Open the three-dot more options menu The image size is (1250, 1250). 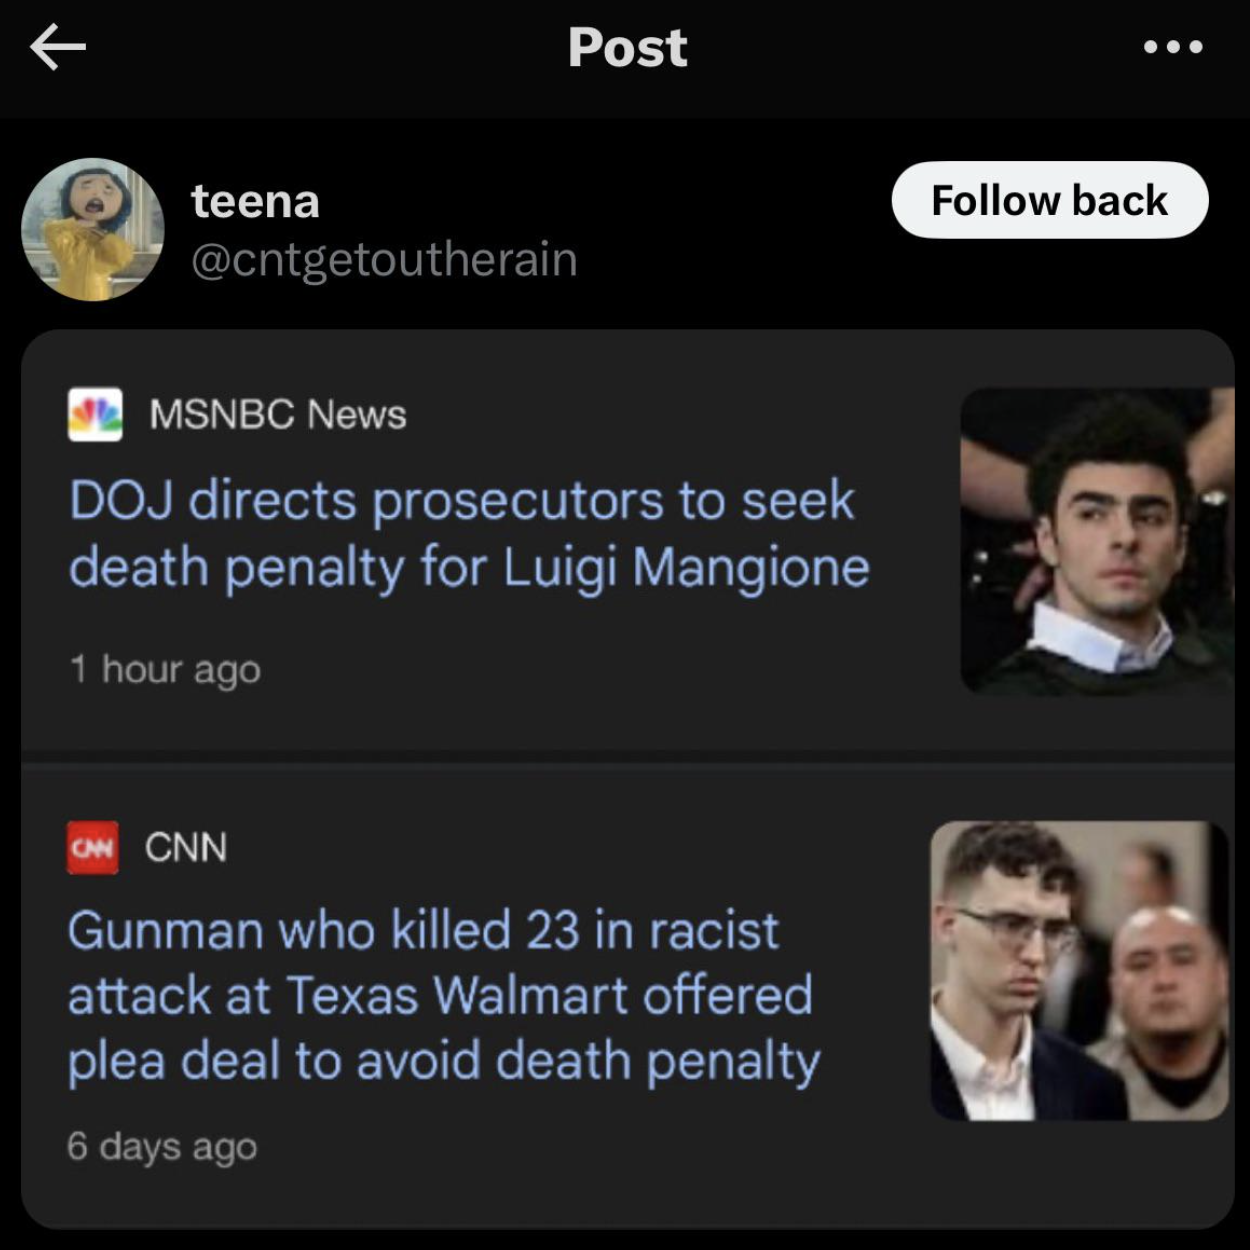[x=1173, y=47]
